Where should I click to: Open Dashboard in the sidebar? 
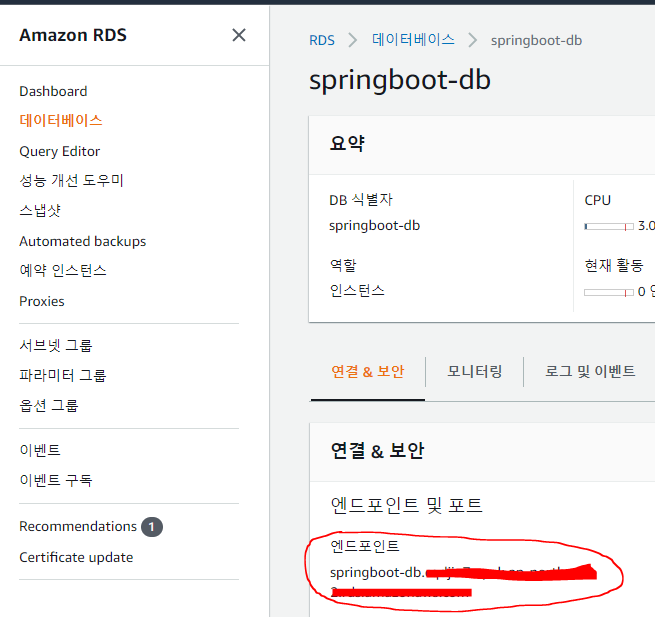[x=53, y=91]
